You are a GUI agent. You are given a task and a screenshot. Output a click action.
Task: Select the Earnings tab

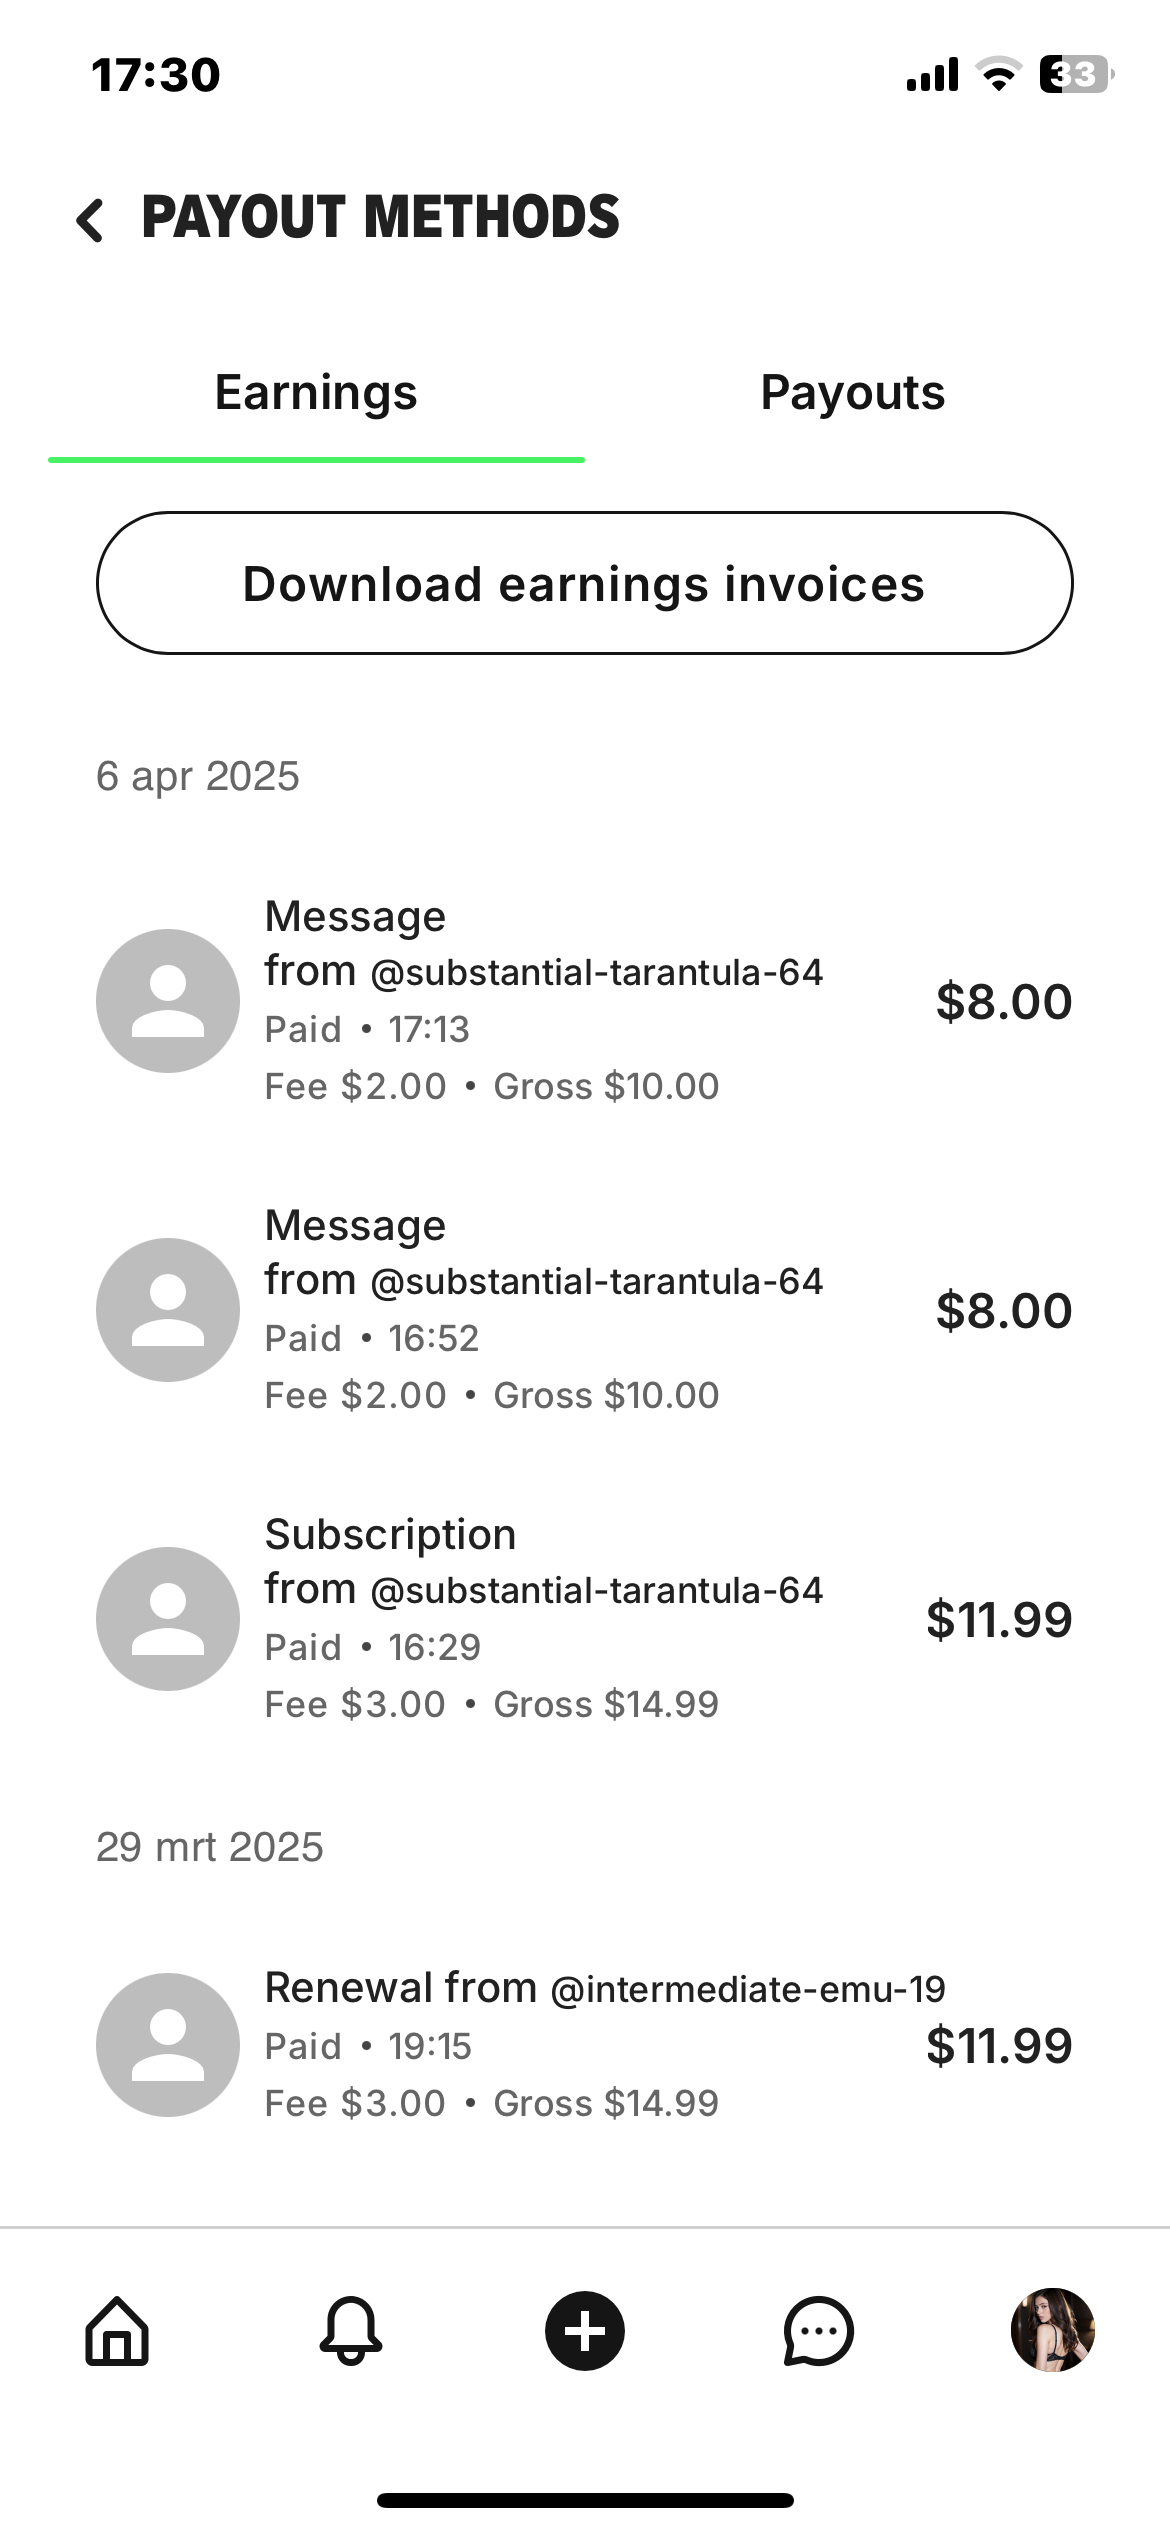316,392
